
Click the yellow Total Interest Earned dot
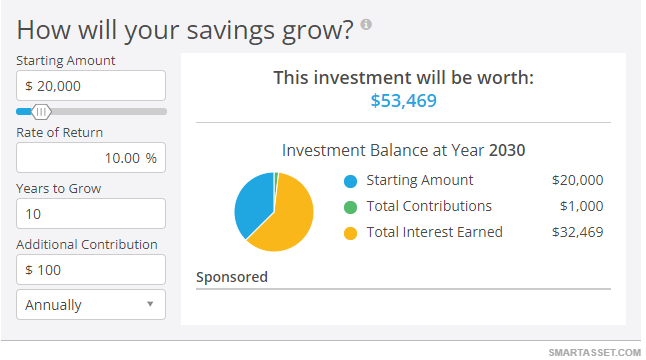[350, 233]
